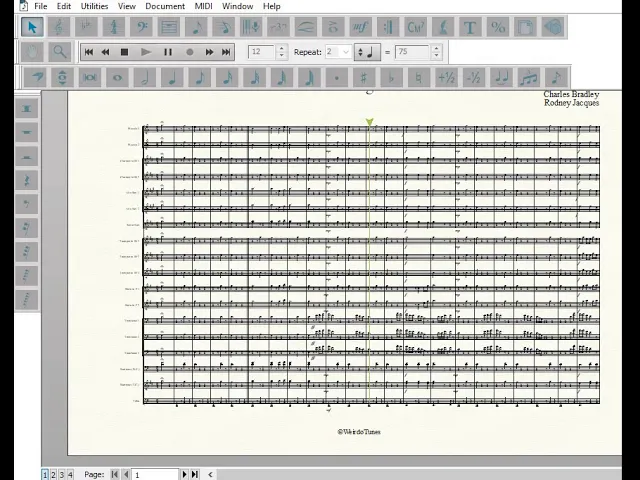
Task: Select the eighth rest in rests palette
Action: (x=27, y=204)
